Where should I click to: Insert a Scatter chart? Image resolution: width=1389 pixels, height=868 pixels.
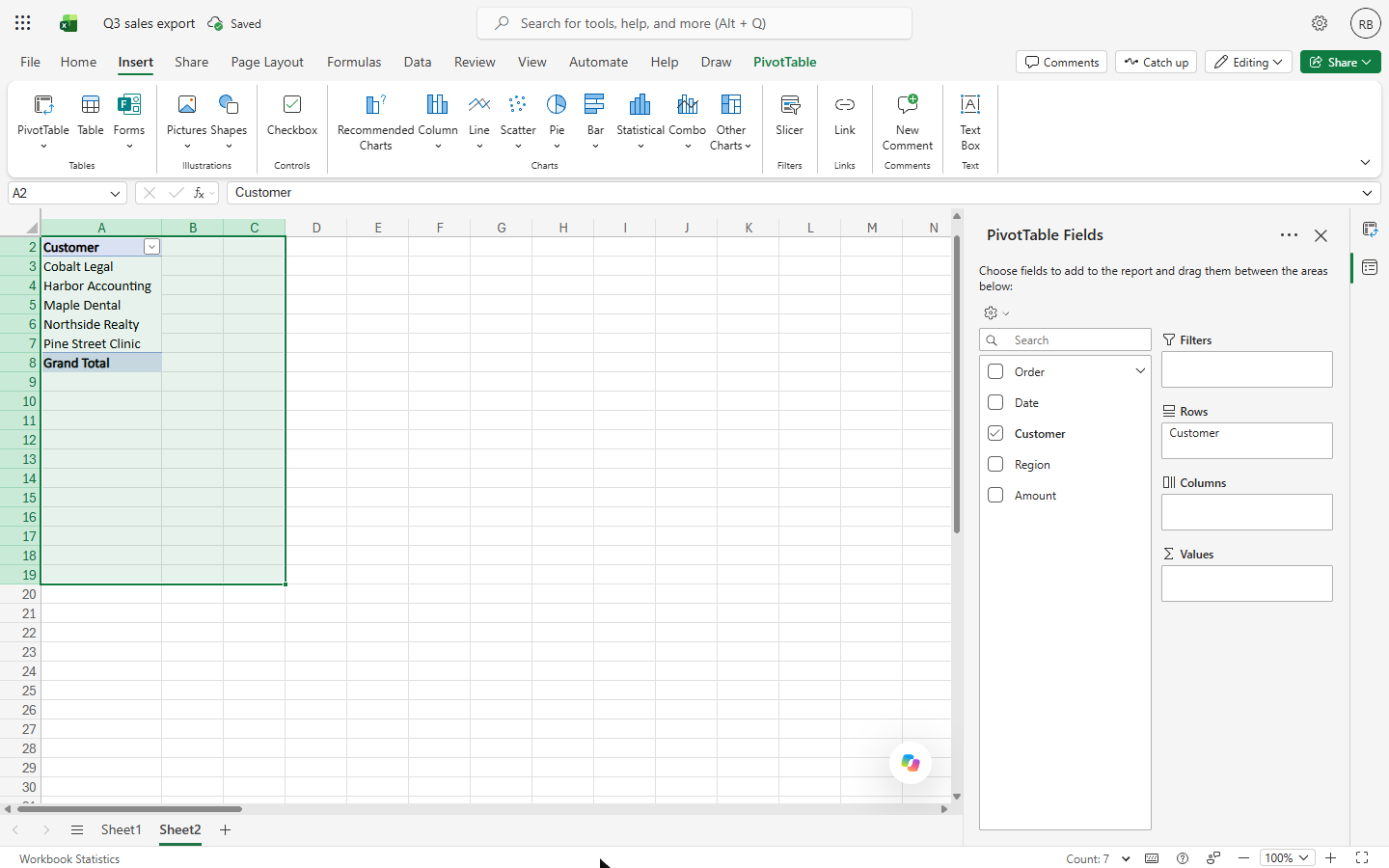click(518, 120)
